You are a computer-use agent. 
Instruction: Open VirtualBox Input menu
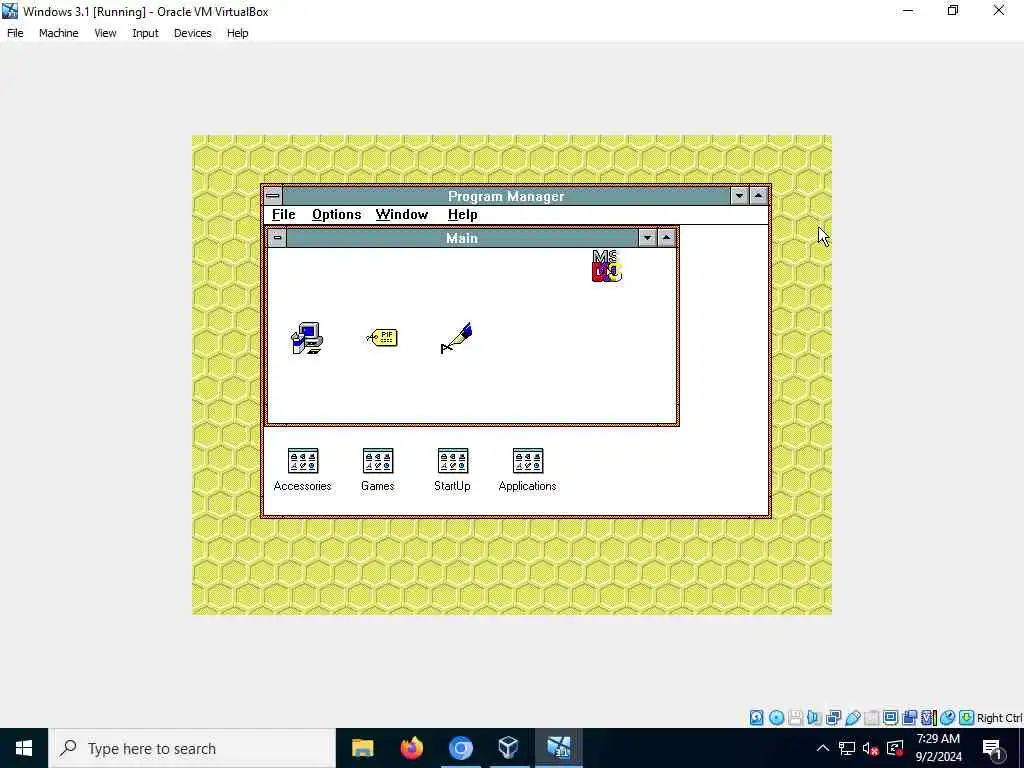[145, 33]
